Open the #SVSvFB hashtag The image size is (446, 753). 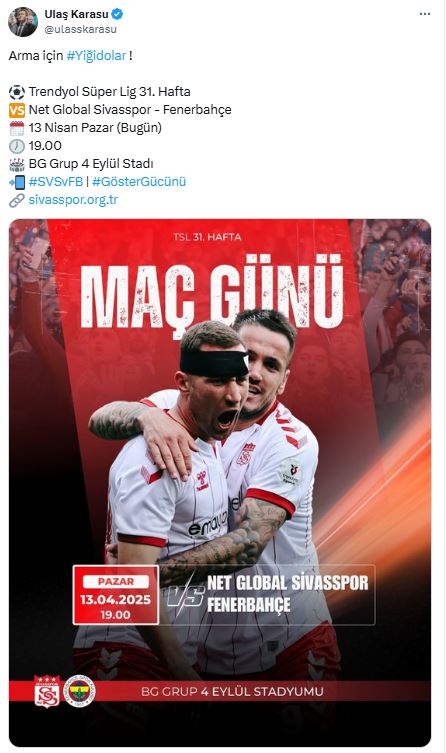[56, 182]
